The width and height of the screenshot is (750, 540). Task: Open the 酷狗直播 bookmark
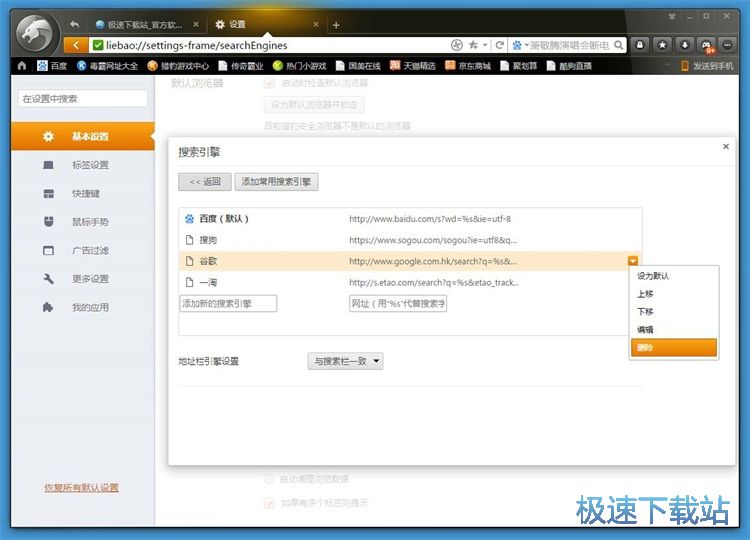click(x=569, y=66)
